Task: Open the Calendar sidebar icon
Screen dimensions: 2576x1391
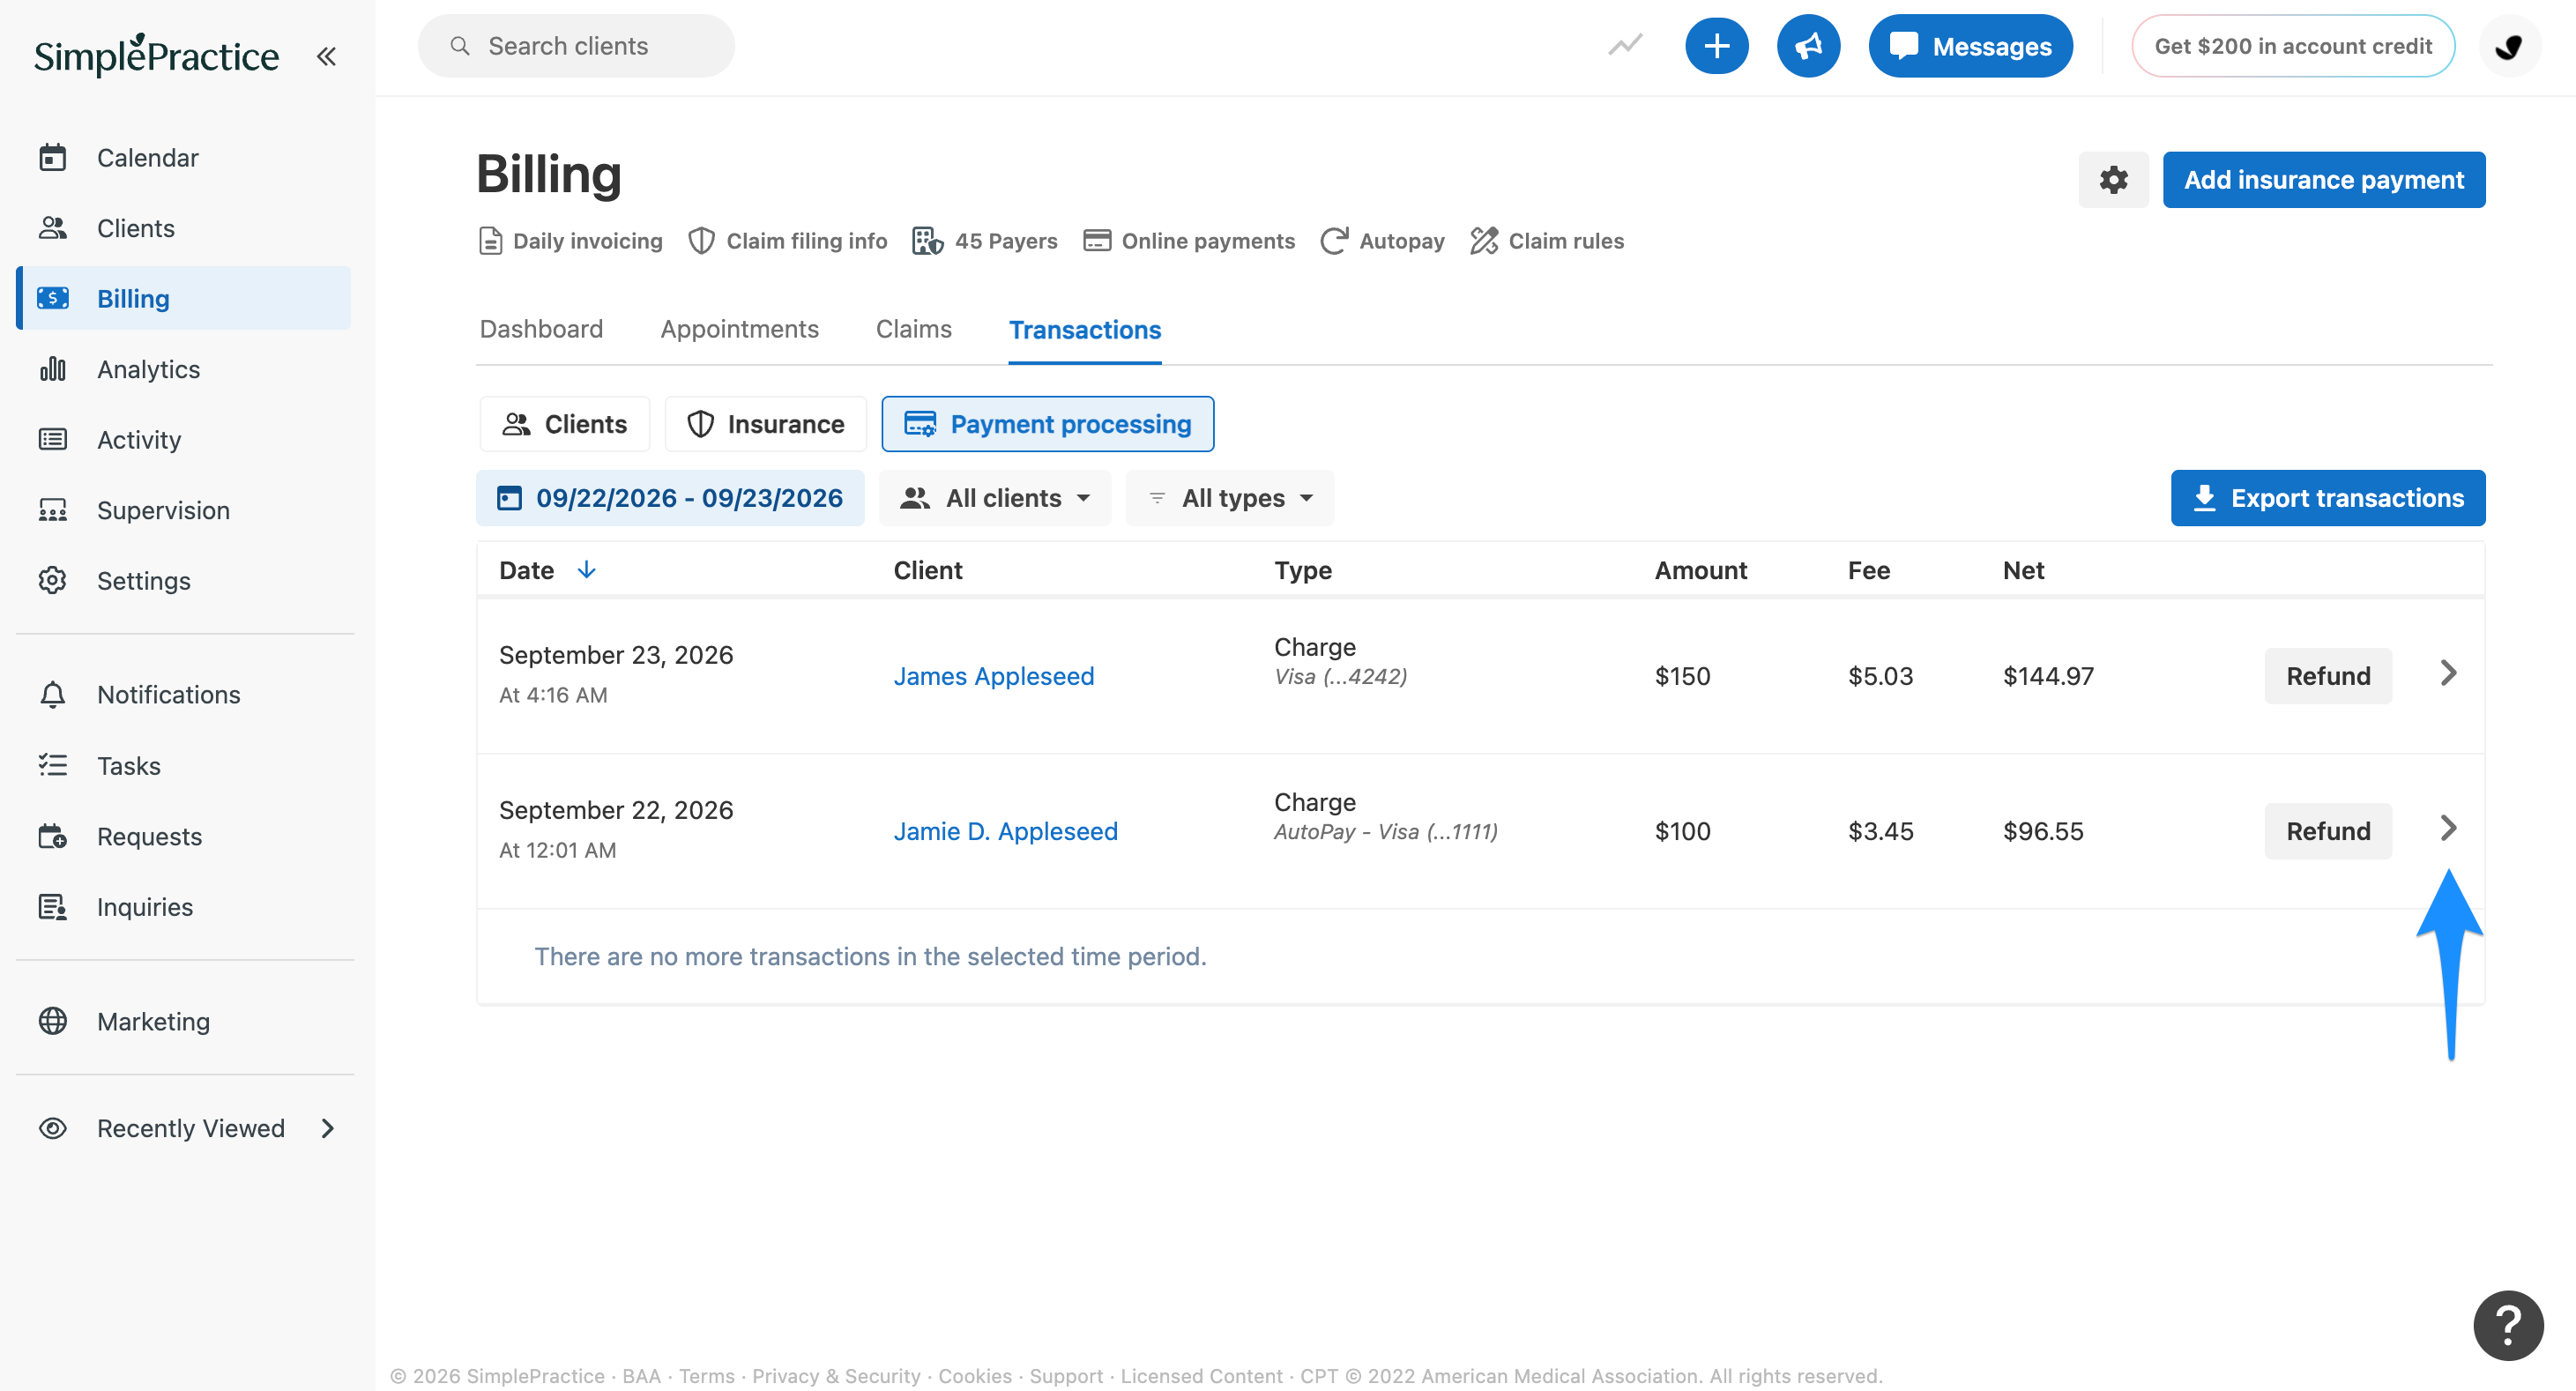Action: tap(53, 158)
